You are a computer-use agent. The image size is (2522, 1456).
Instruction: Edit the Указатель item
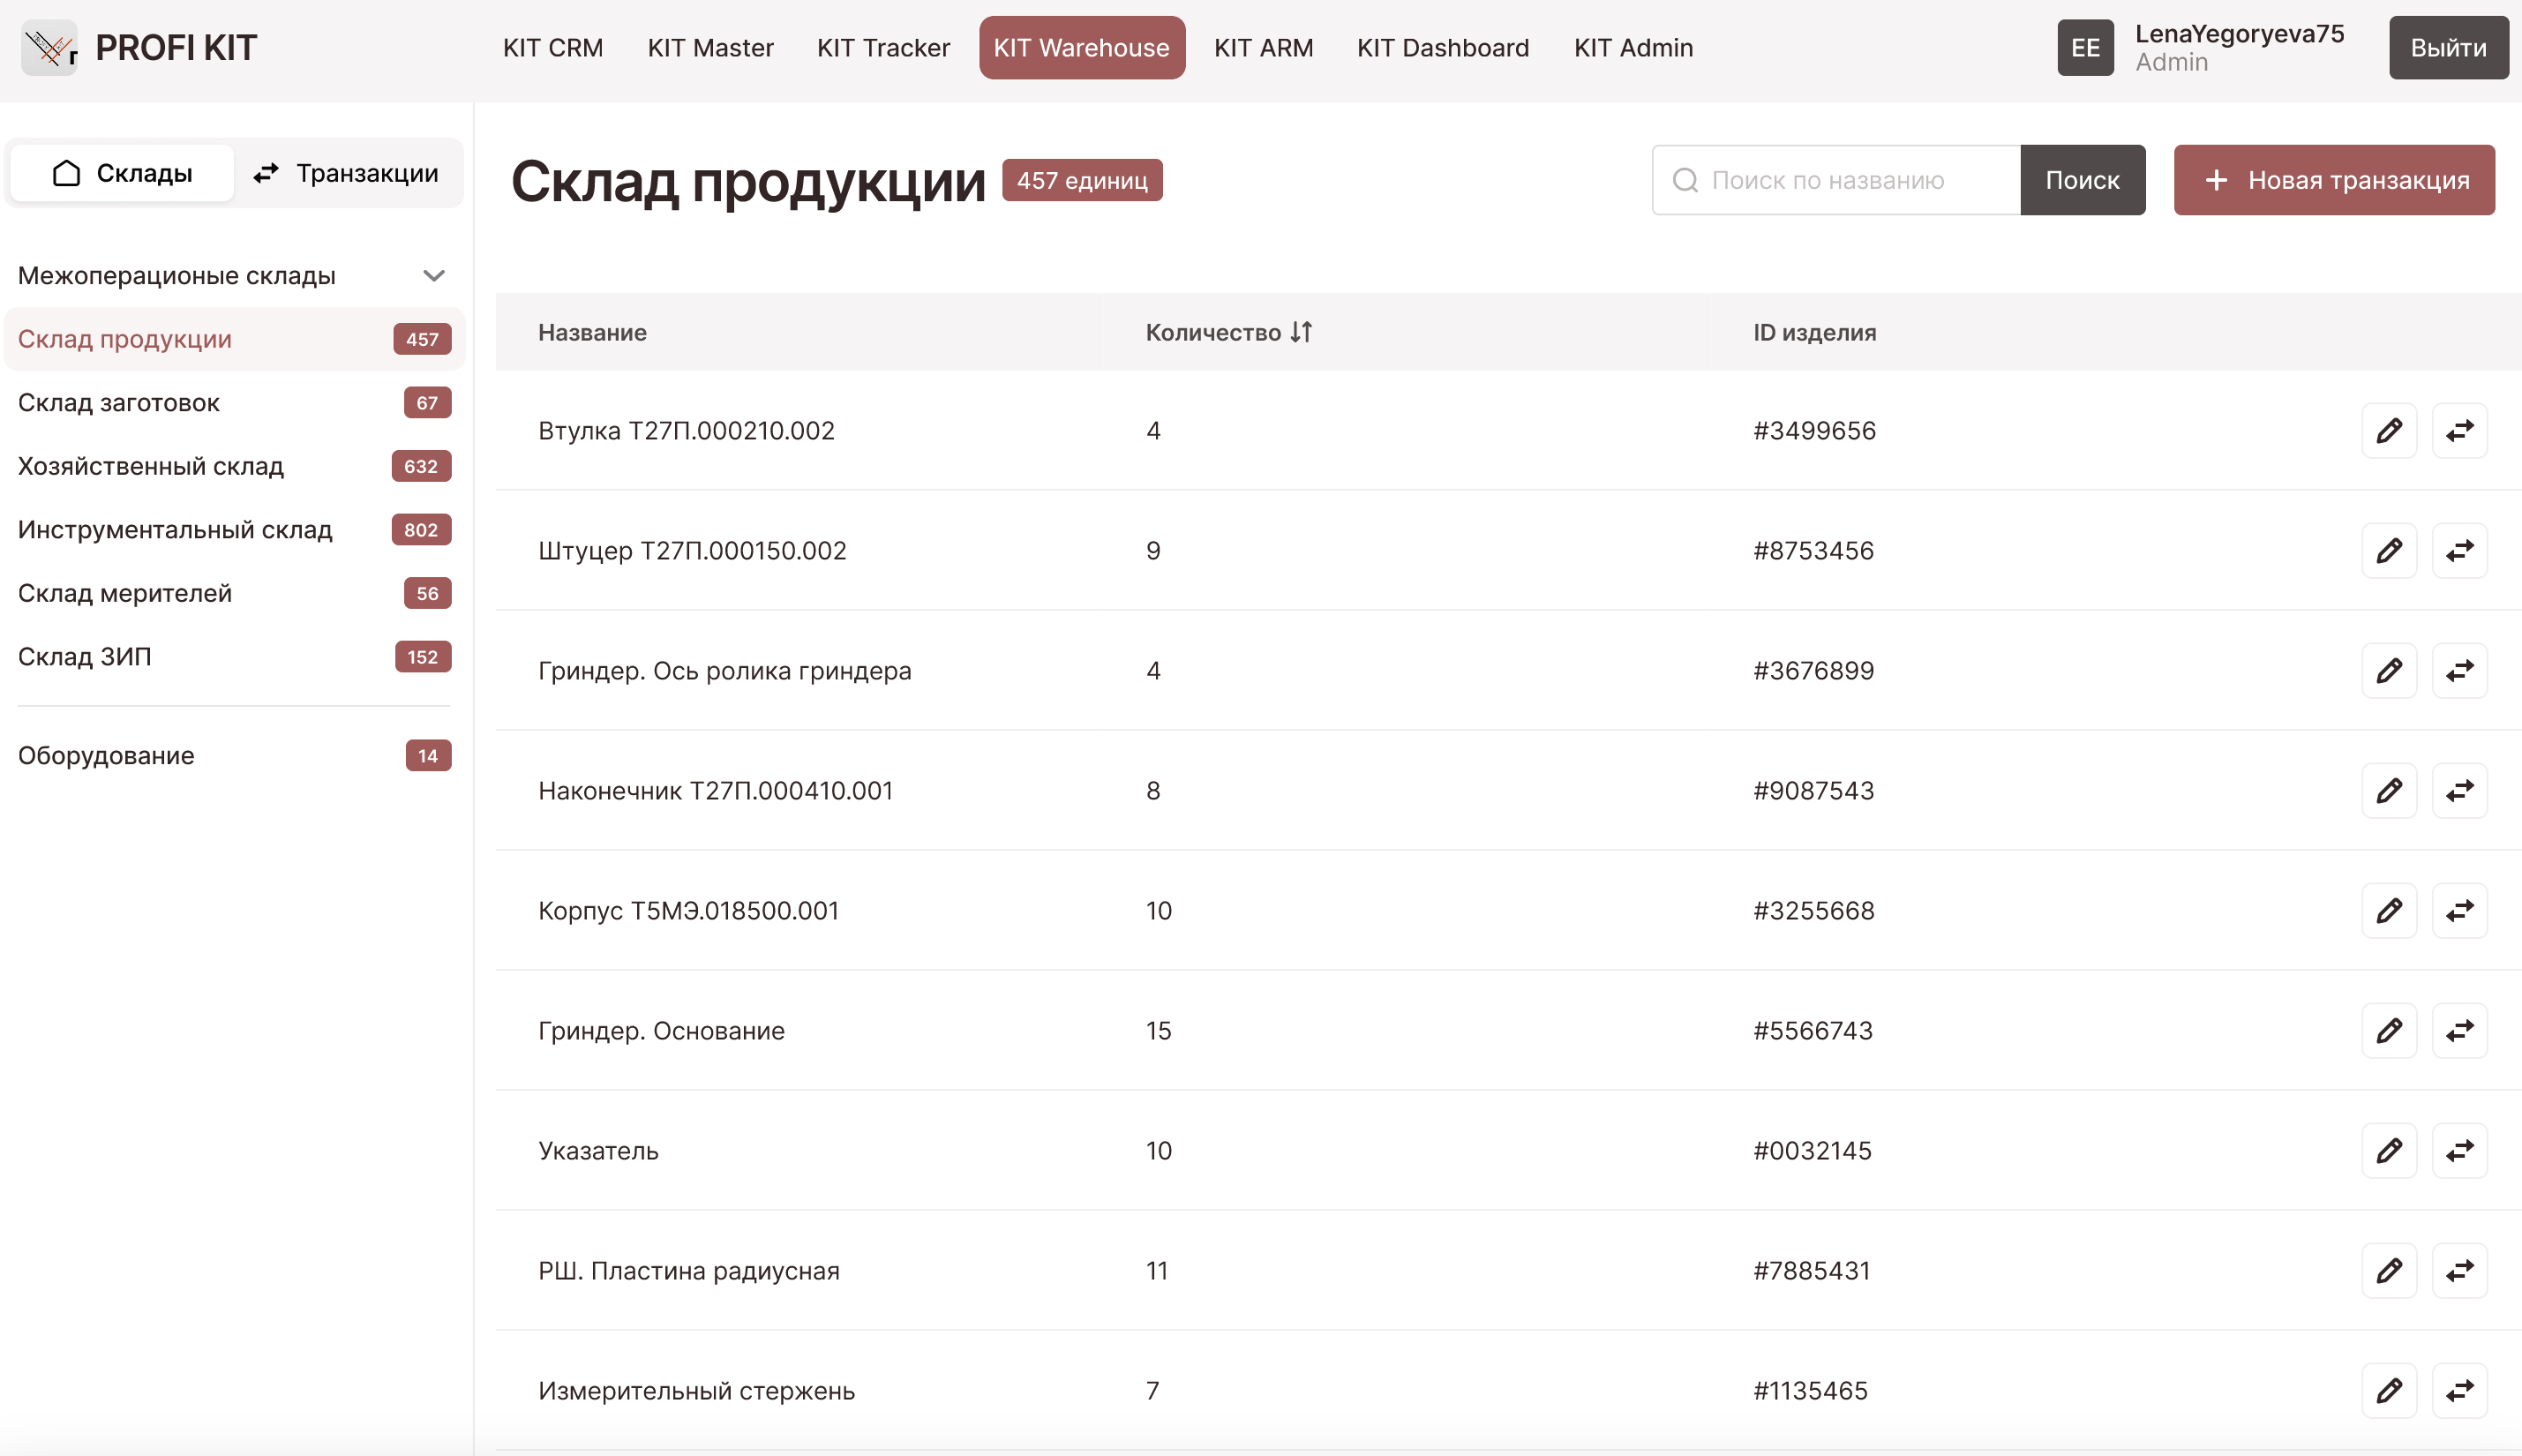2388,1151
